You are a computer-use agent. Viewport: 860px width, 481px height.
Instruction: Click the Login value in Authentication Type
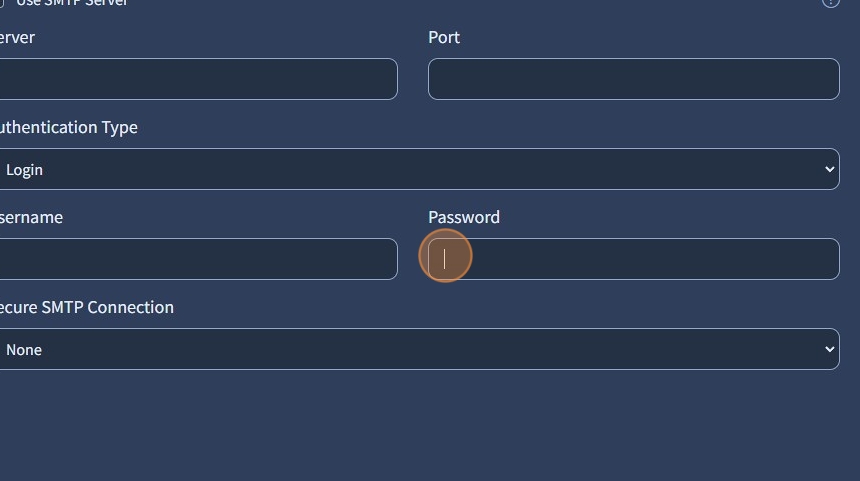tap(24, 170)
